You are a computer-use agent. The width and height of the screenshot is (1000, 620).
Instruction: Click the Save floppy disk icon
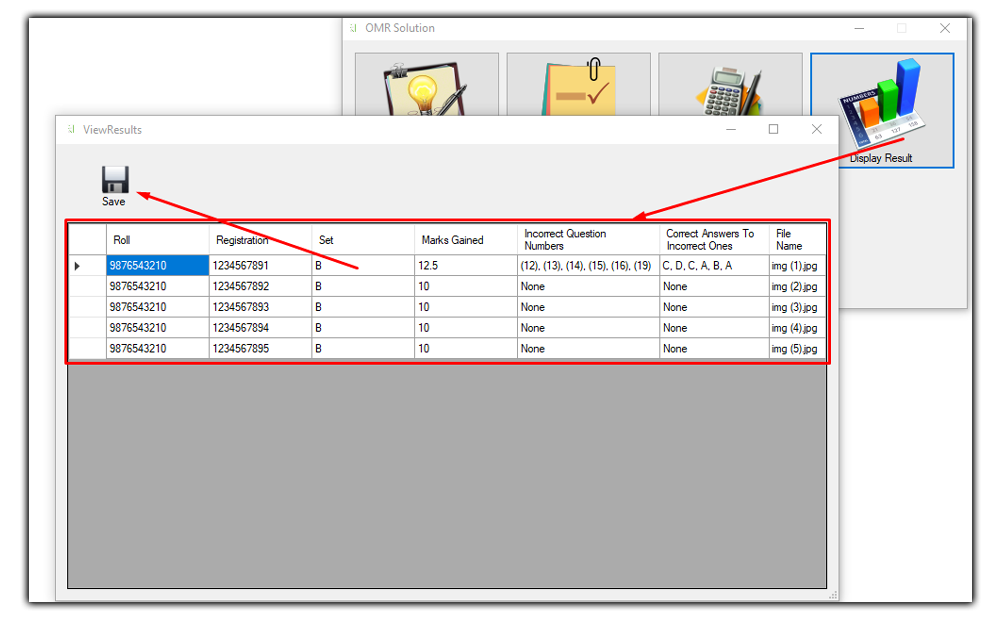[x=115, y=181]
